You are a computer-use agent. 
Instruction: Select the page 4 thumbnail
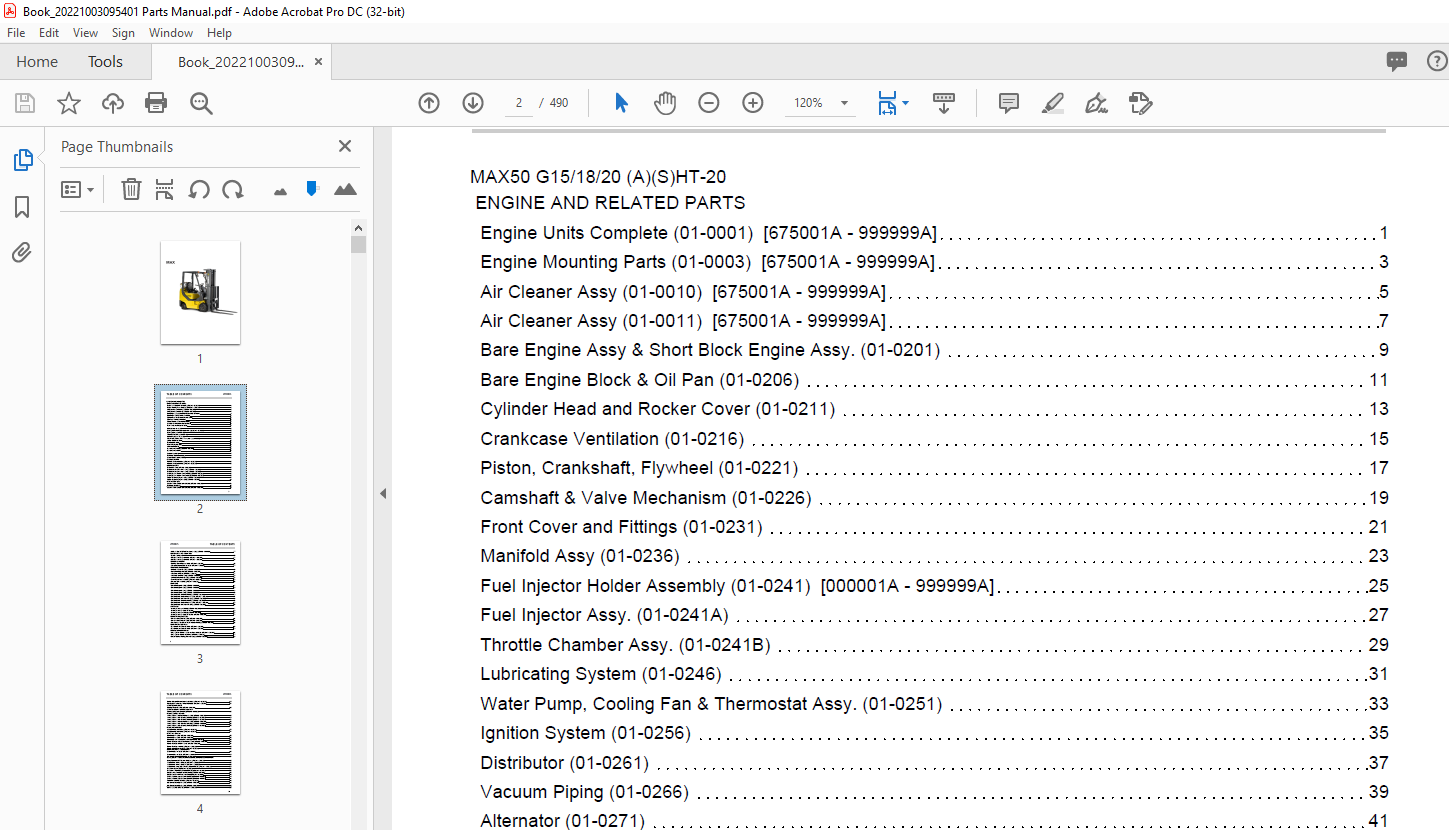200,742
